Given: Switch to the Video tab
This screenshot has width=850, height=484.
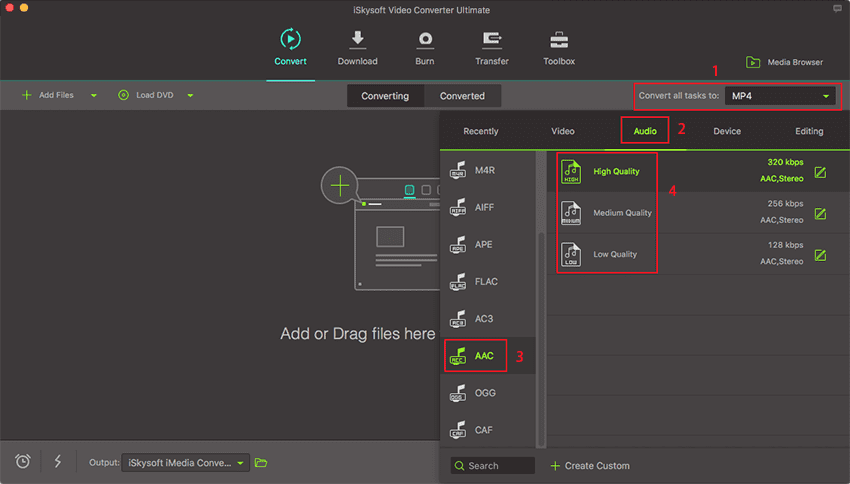Looking at the screenshot, I should pyautogui.click(x=563, y=131).
